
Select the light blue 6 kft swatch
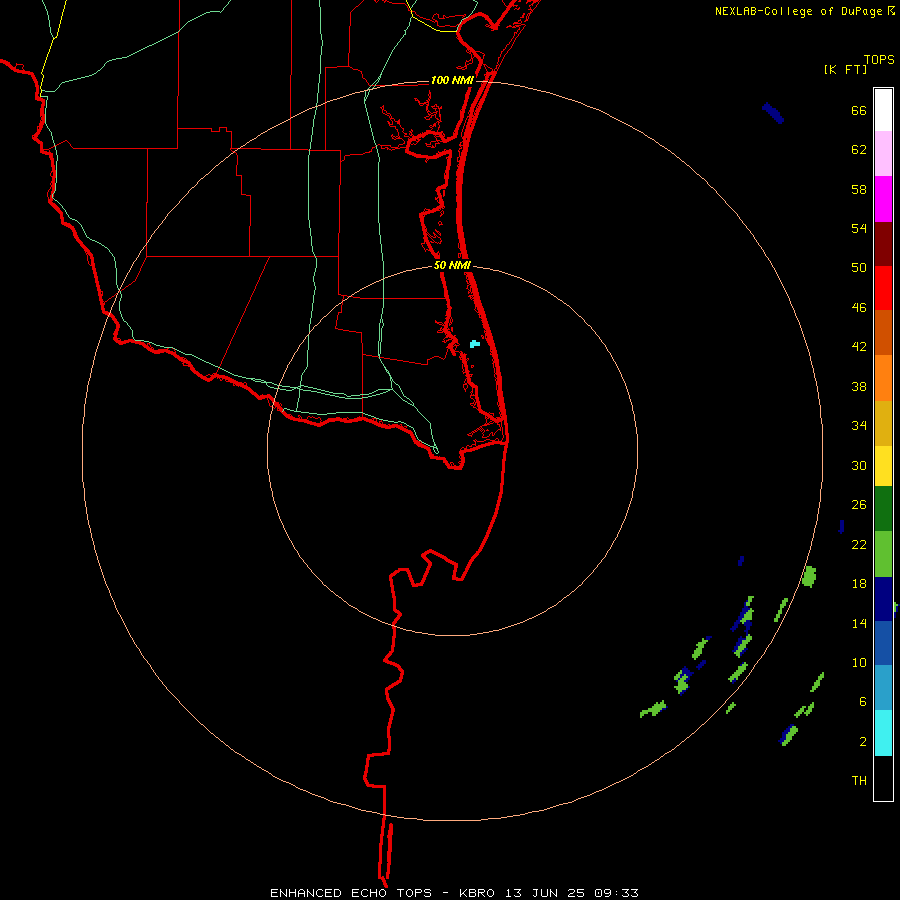[x=883, y=687]
